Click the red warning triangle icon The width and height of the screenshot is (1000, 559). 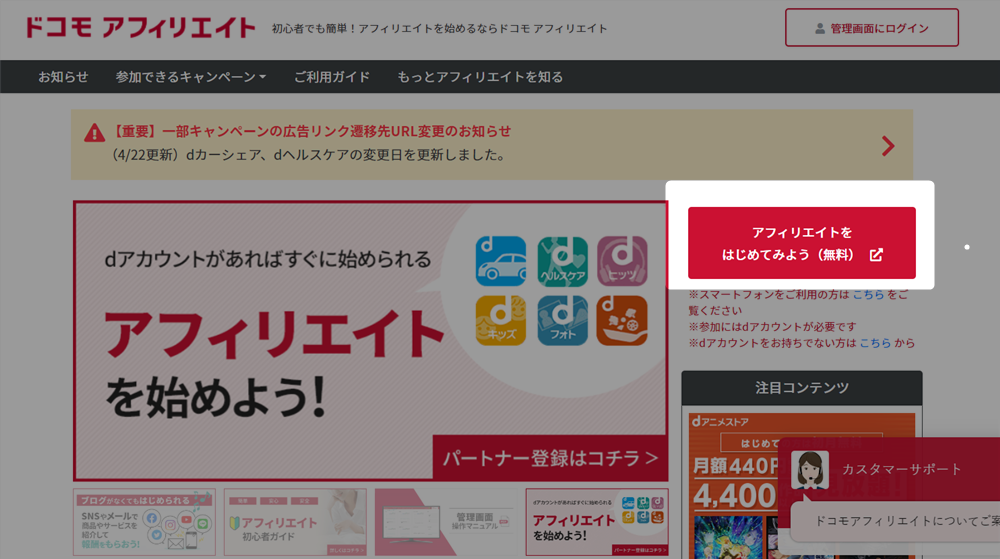tap(94, 133)
